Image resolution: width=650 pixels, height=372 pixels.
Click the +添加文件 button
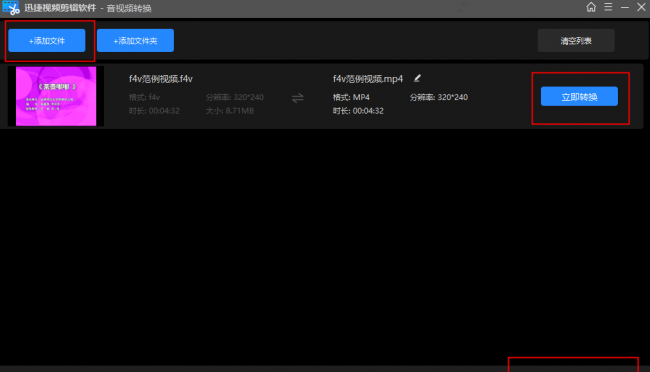point(47,41)
